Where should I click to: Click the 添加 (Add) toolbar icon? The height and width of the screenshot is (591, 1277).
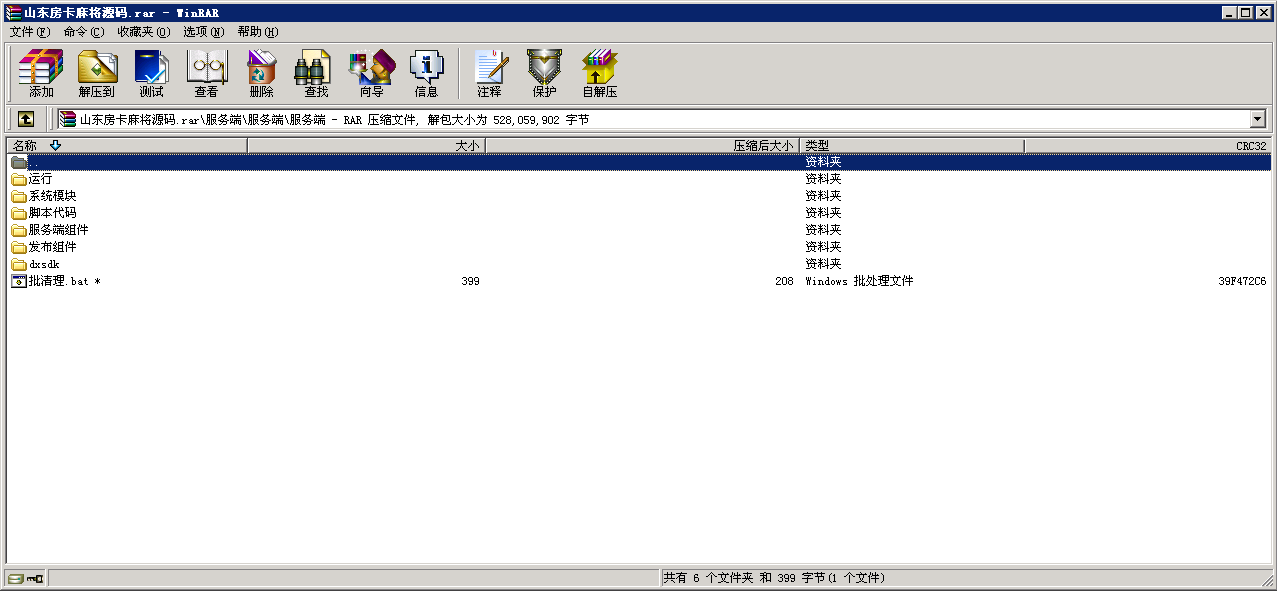41,73
